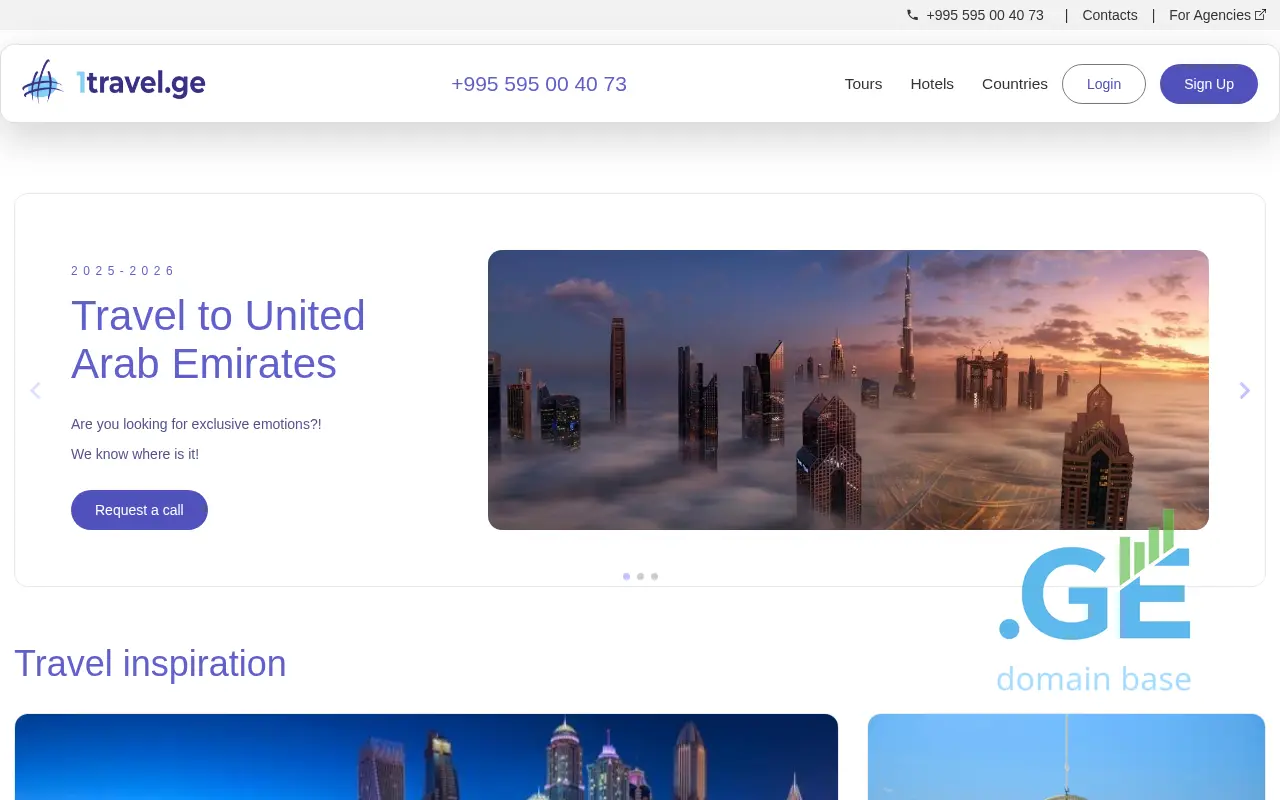The height and width of the screenshot is (800, 1280).
Task: Go to the previous carousel slide
Action: coord(35,390)
